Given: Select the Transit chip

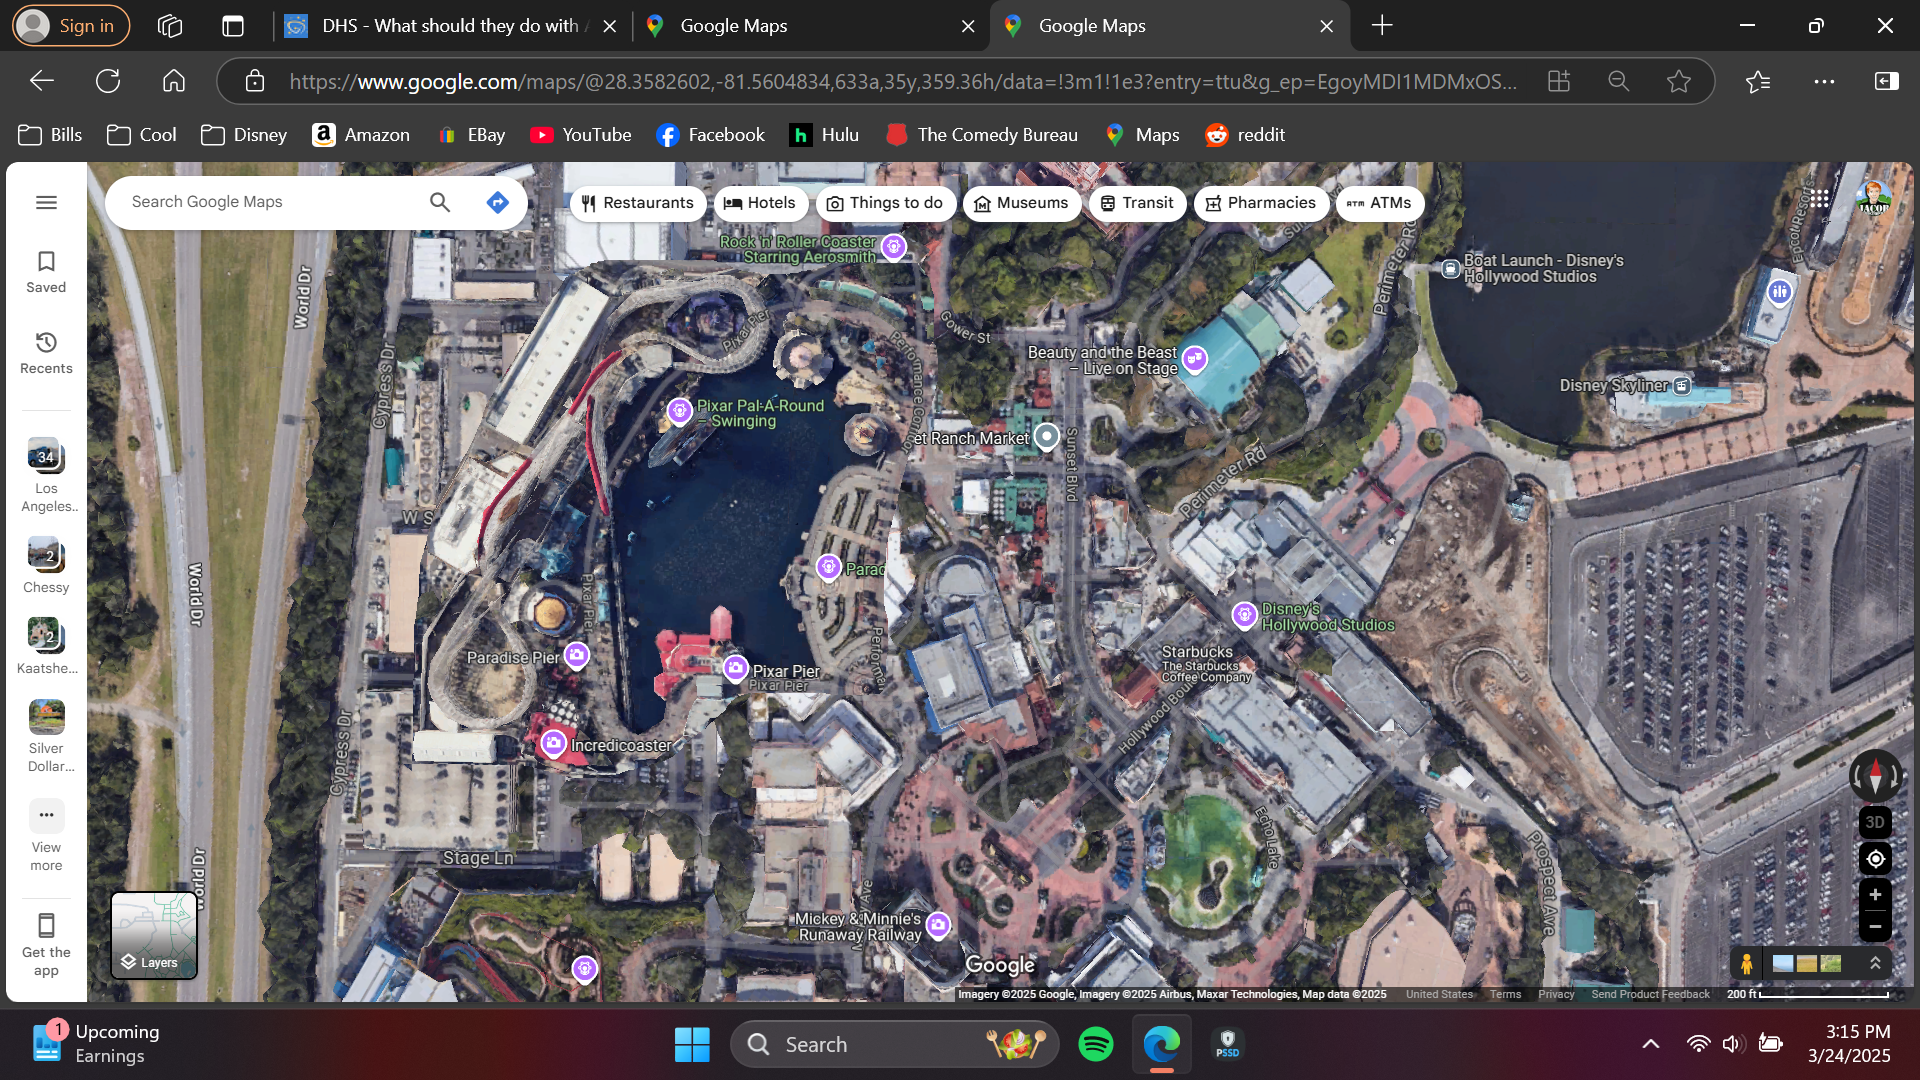Looking at the screenshot, I should pyautogui.click(x=1137, y=203).
